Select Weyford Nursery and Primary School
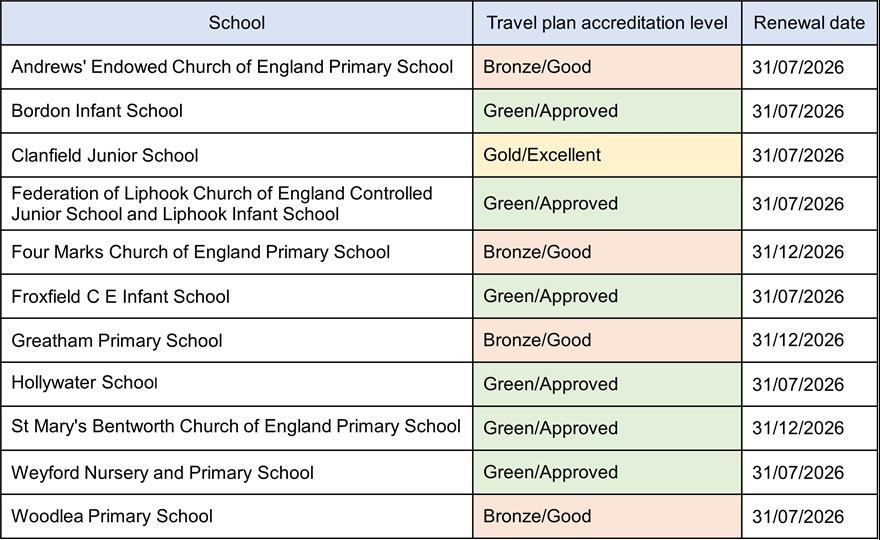This screenshot has height=540, width=880. point(162,472)
